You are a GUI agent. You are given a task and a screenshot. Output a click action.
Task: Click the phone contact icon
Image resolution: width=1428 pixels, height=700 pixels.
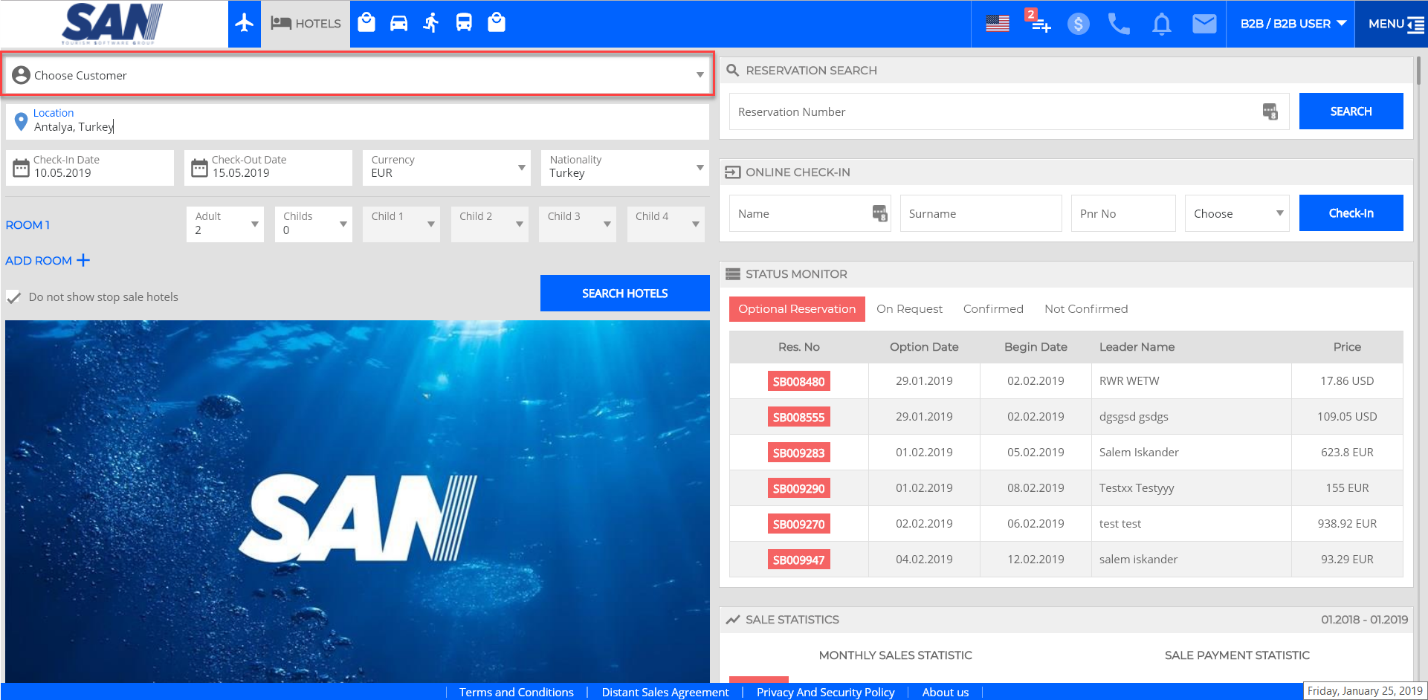1119,24
